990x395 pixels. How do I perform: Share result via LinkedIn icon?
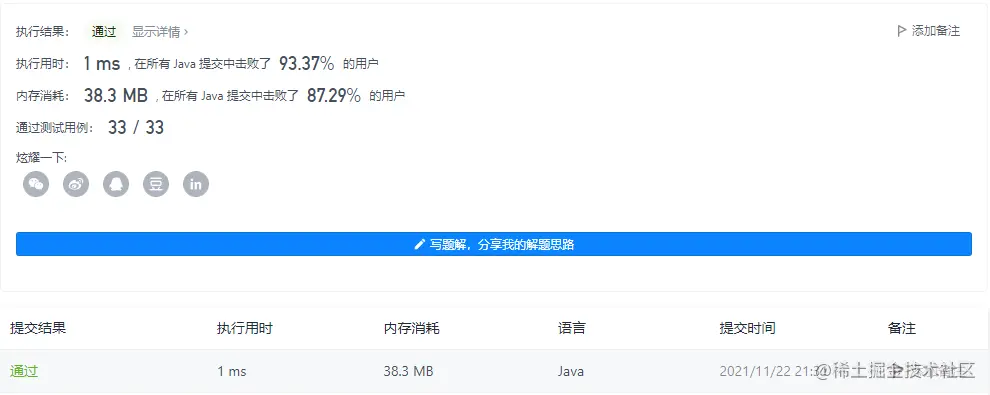196,184
